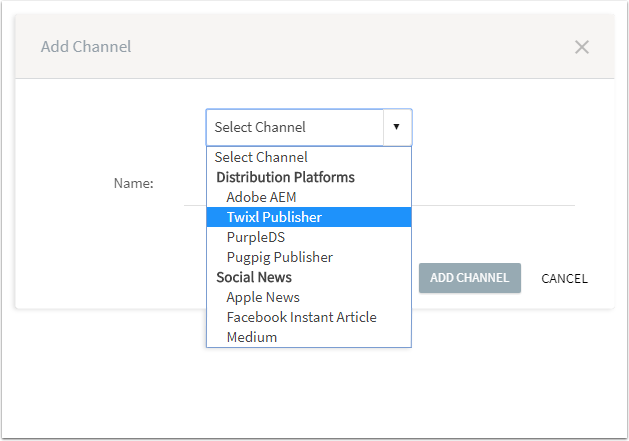629x441 pixels.
Task: Choose Facebook Instant Article option
Action: click(x=309, y=317)
